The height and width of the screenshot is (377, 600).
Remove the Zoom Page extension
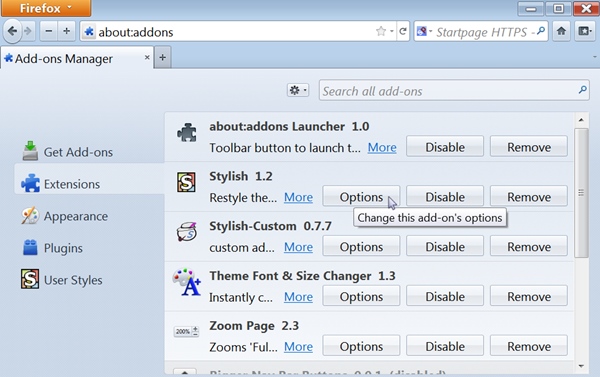coord(529,346)
